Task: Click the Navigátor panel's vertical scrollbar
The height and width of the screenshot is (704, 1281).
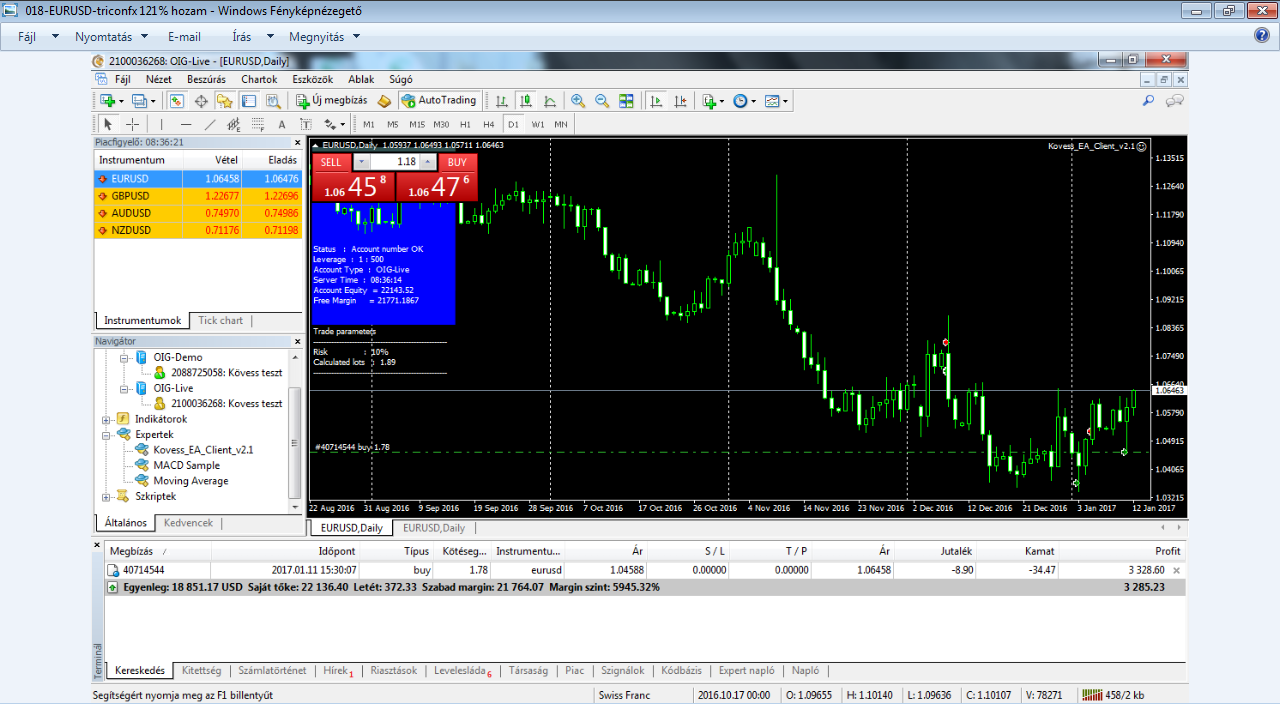Action: [294, 440]
